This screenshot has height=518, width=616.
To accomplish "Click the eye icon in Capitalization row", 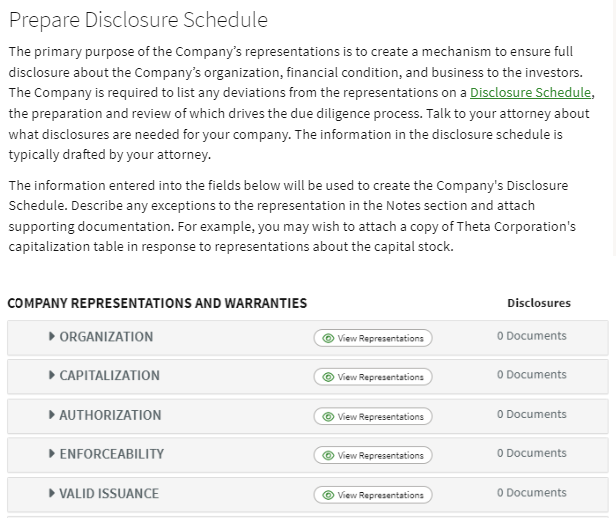I will pos(328,377).
